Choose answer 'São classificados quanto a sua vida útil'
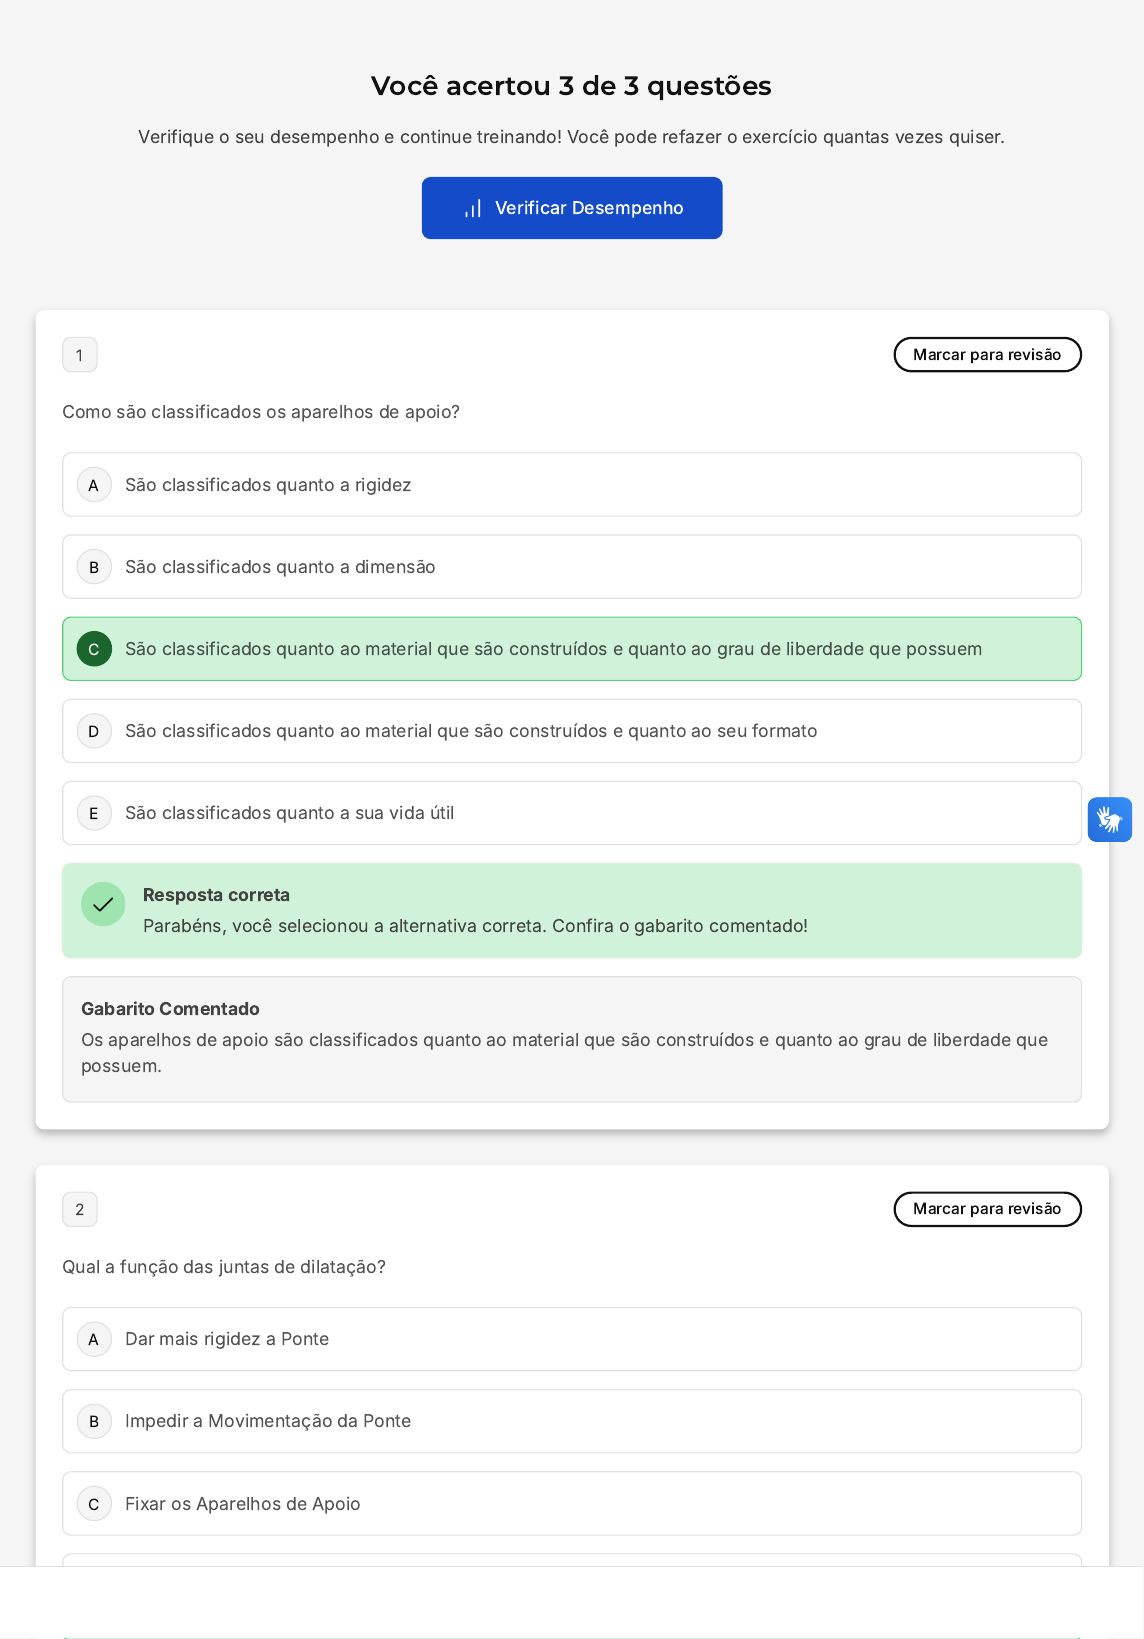 pos(290,813)
